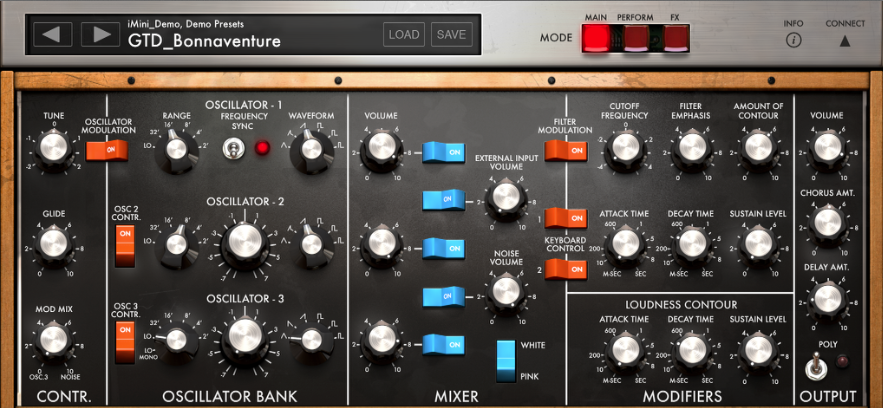This screenshot has width=883, height=408.
Task: Toggle Noise mixer ON switch
Action: tap(444, 296)
